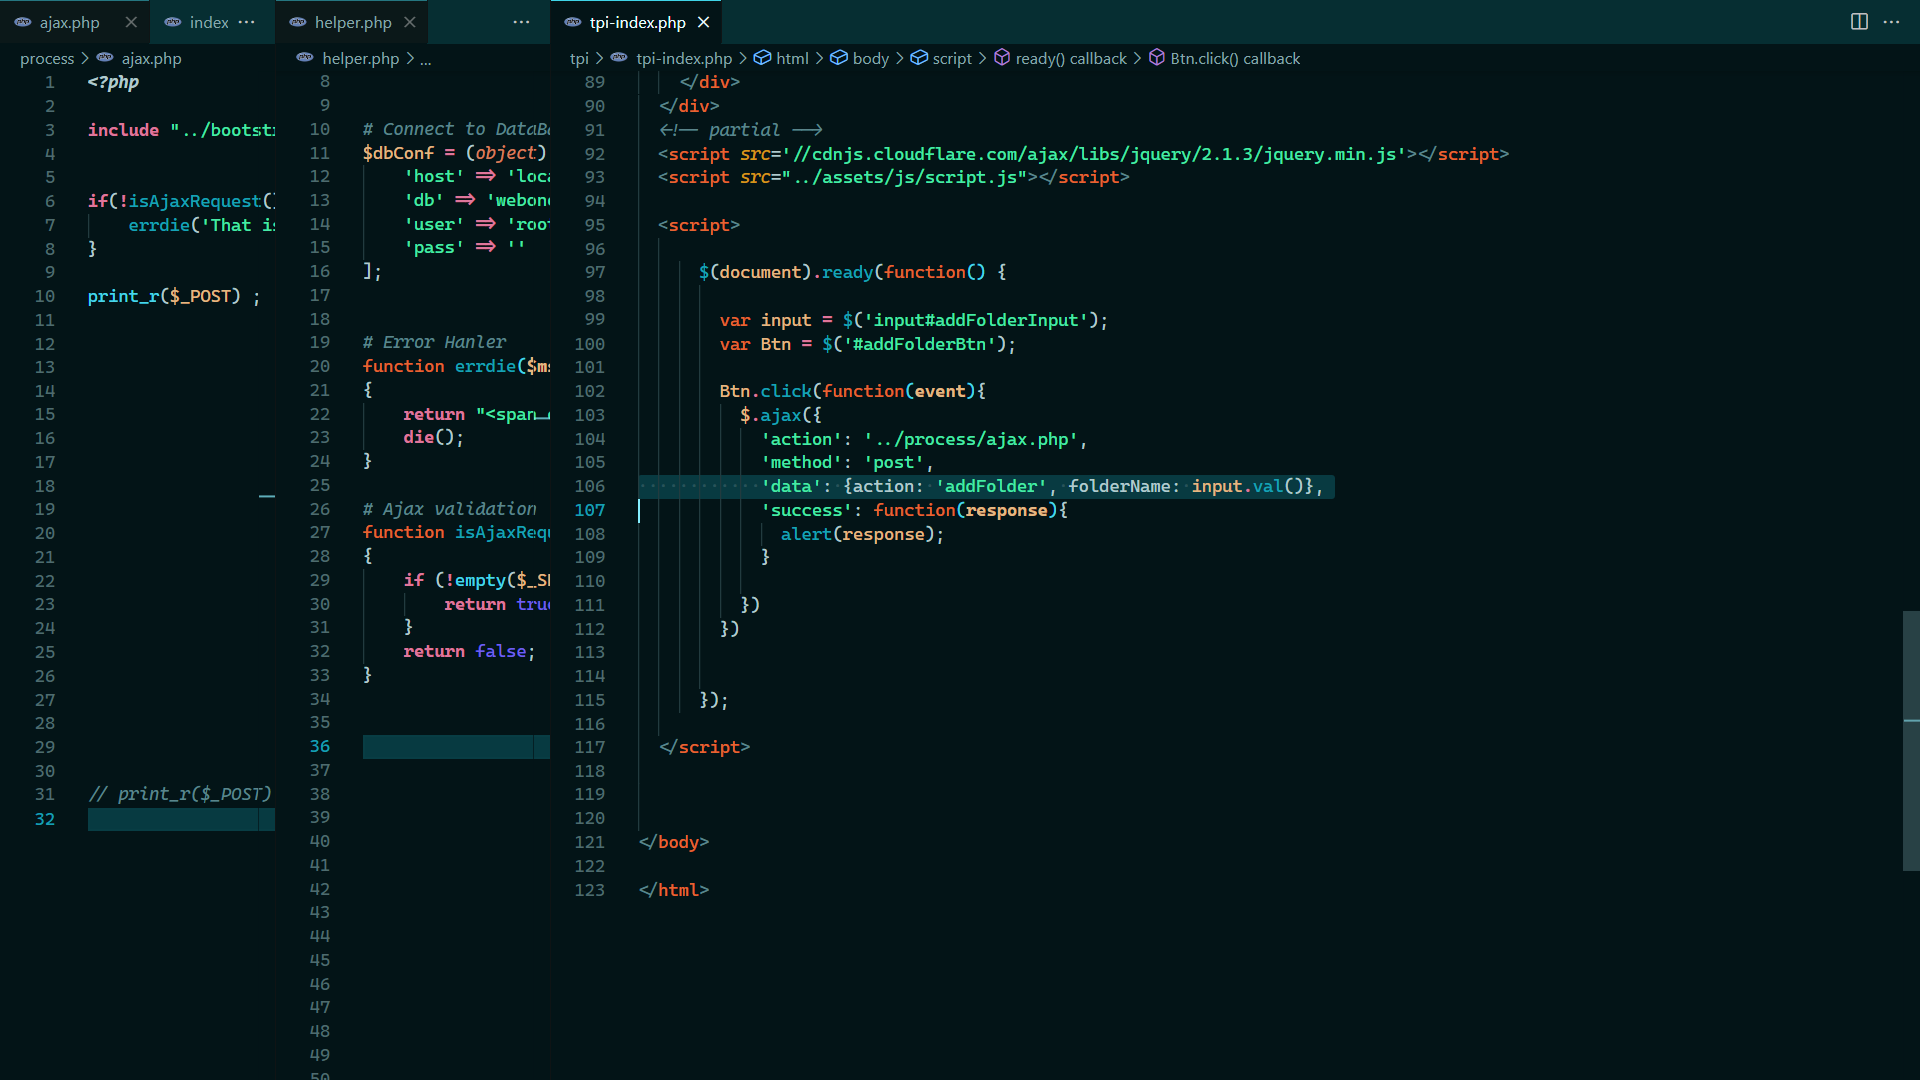Click the $.ajax({ line
Image resolution: width=1920 pixels, height=1080 pixels.
click(x=781, y=415)
